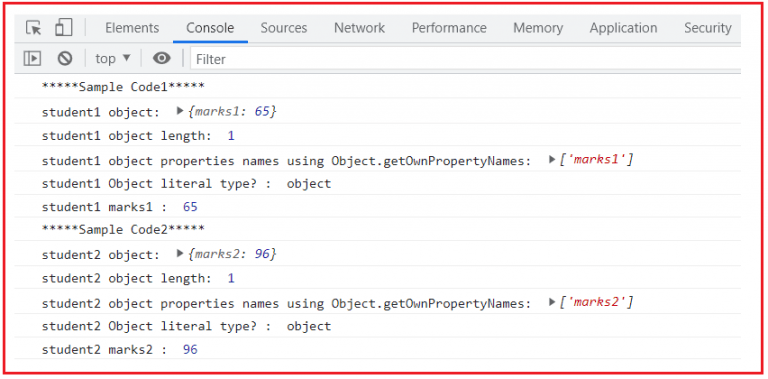Open the top context selector dropdown

pos(113,59)
